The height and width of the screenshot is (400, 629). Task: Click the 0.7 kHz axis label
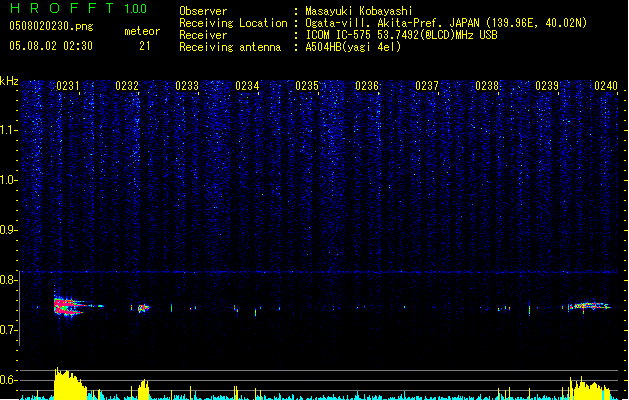(9, 330)
